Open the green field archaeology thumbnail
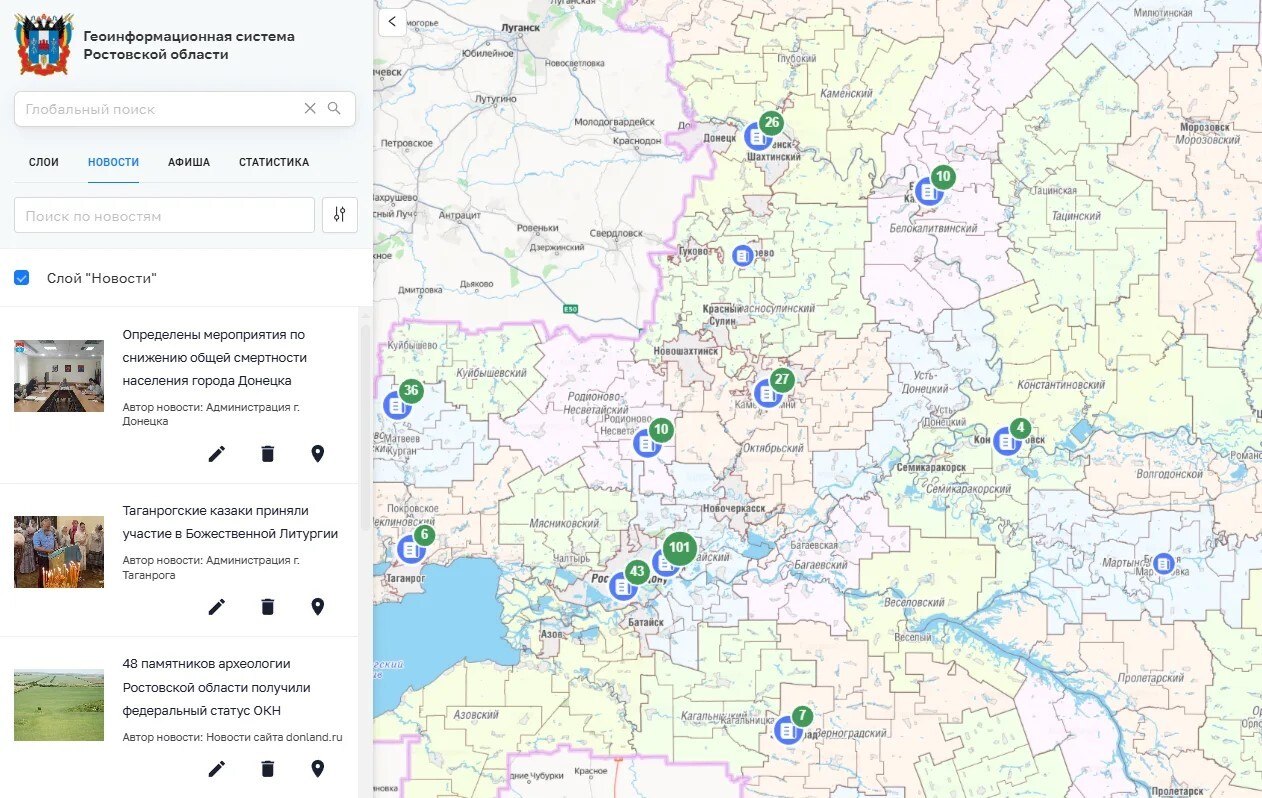This screenshot has width=1262, height=798. point(59,705)
